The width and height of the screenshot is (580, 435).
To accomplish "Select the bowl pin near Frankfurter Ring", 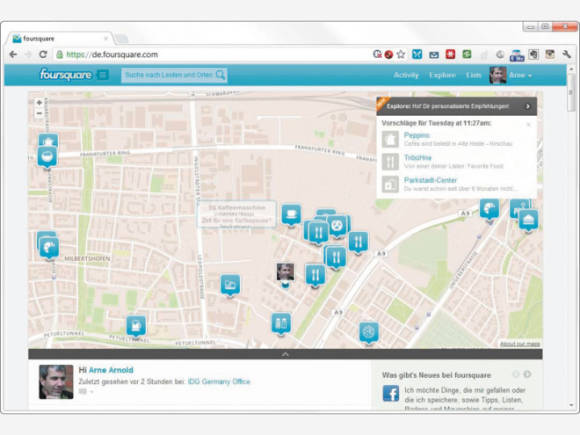I will (47, 157).
